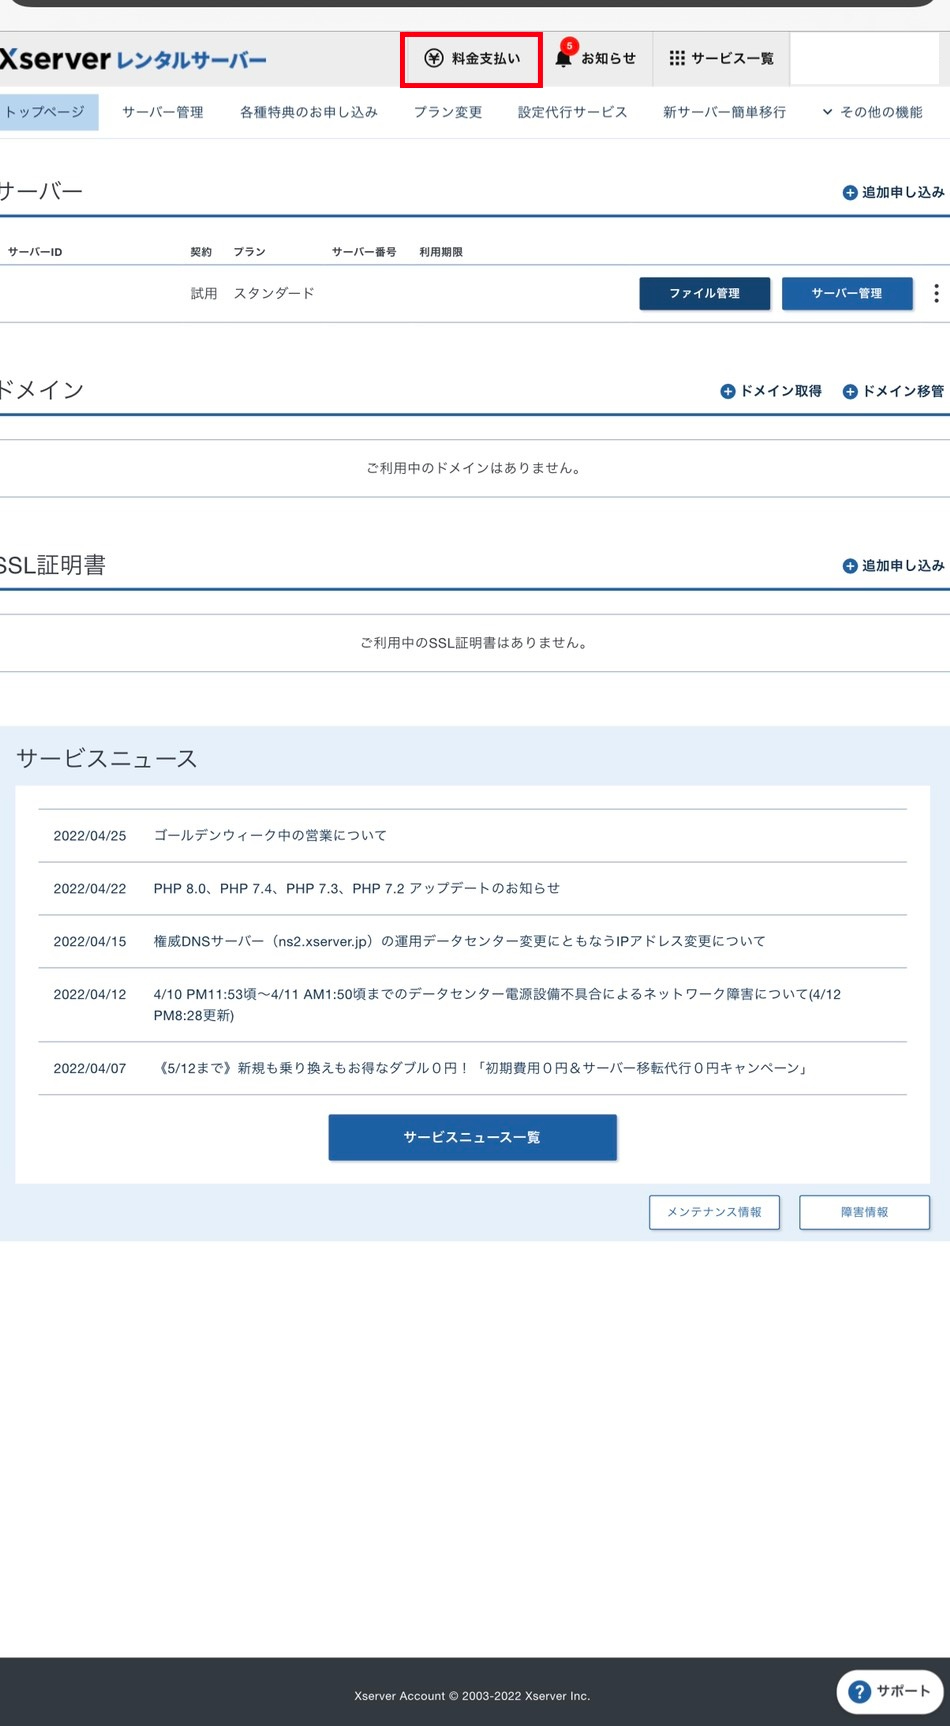This screenshot has width=950, height=1726.
Task: Expand the その他の機能 dropdown
Action: click(x=872, y=112)
